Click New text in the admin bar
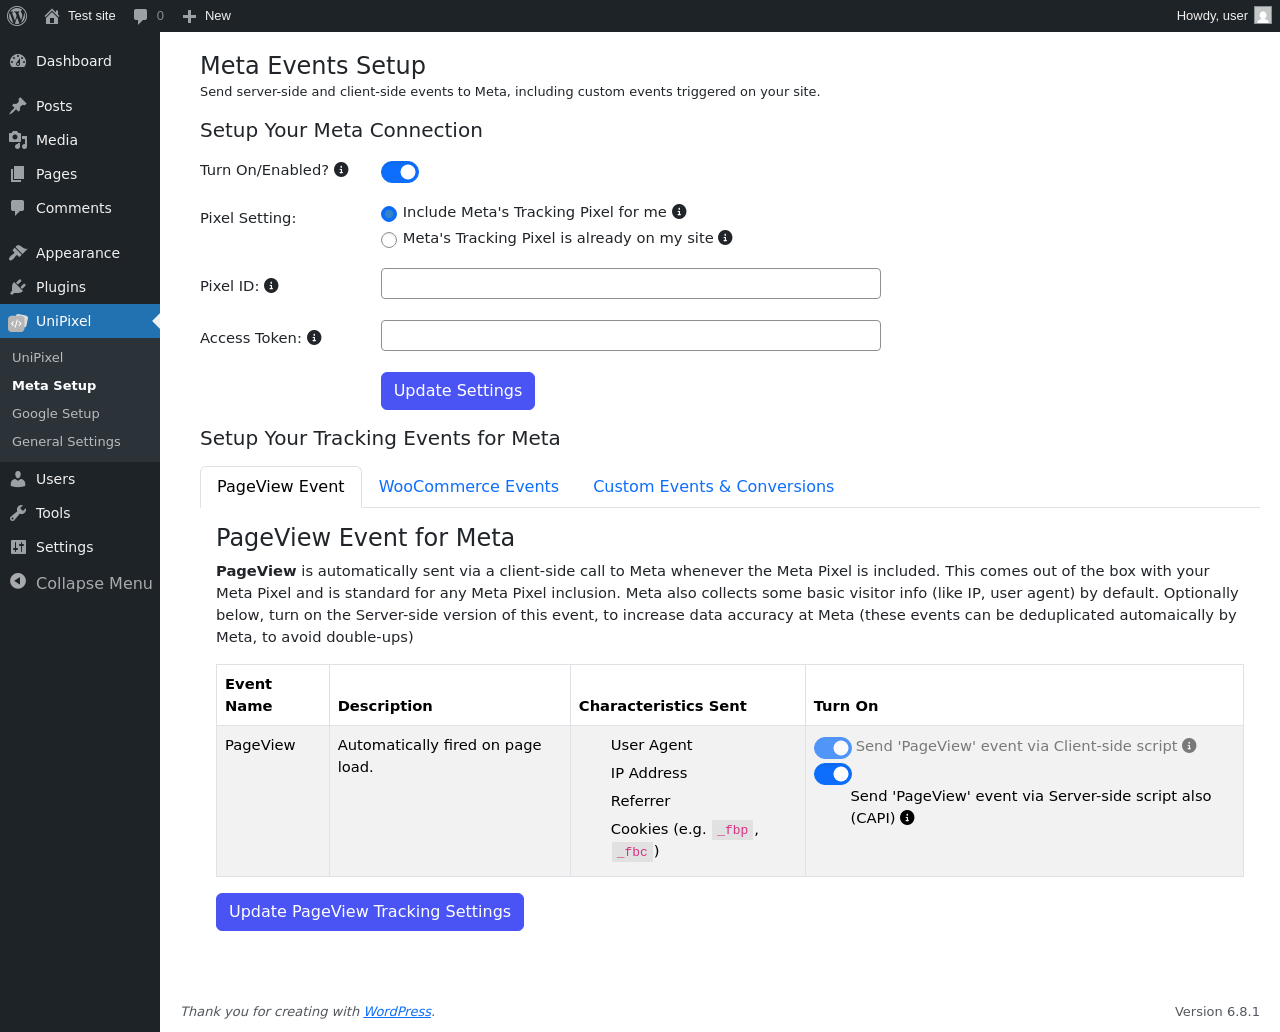1280x1032 pixels. [218, 16]
